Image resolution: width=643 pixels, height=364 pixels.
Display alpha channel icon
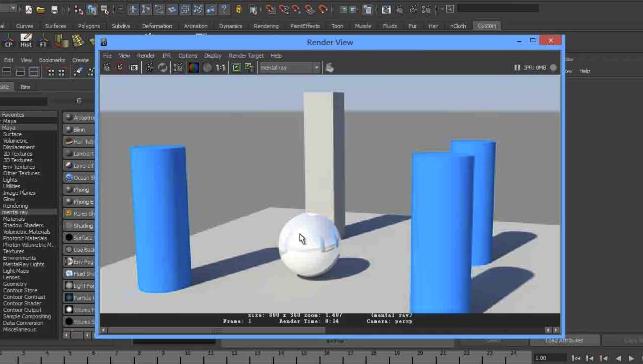[x=207, y=68]
